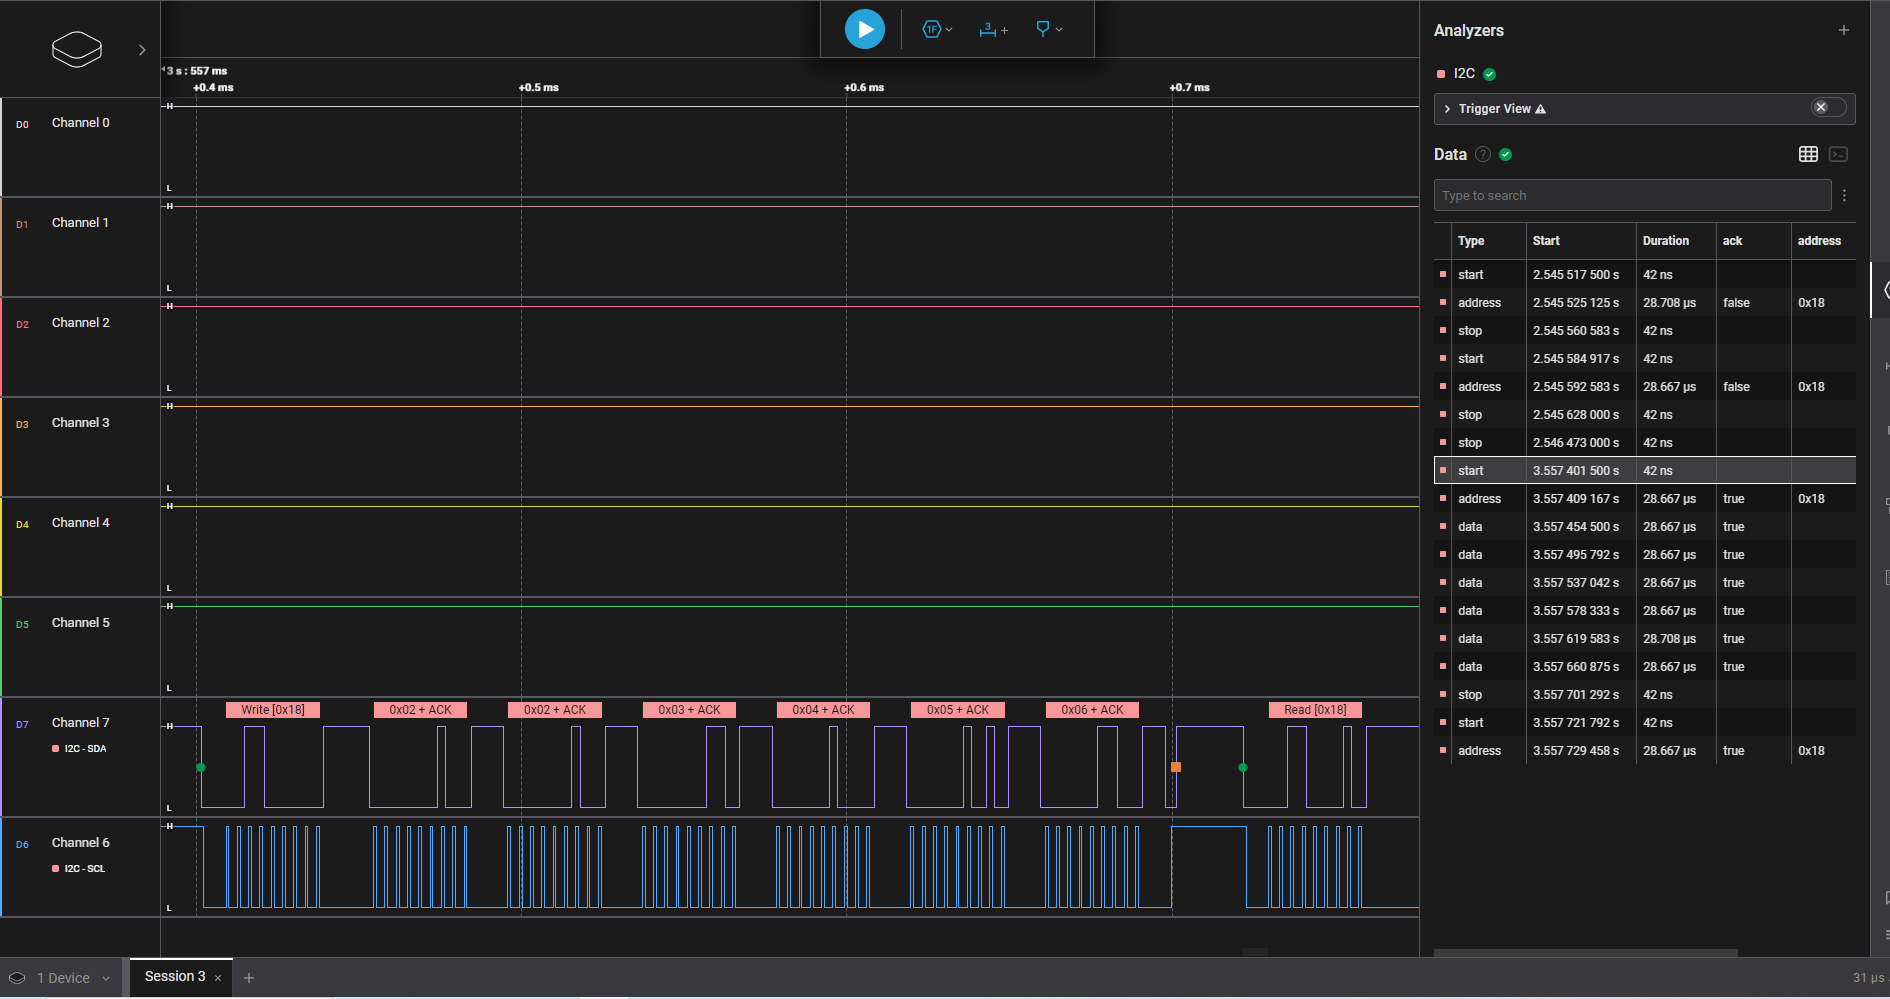The width and height of the screenshot is (1890, 999).
Task: Select the Channel 4 label
Action: [x=81, y=523]
